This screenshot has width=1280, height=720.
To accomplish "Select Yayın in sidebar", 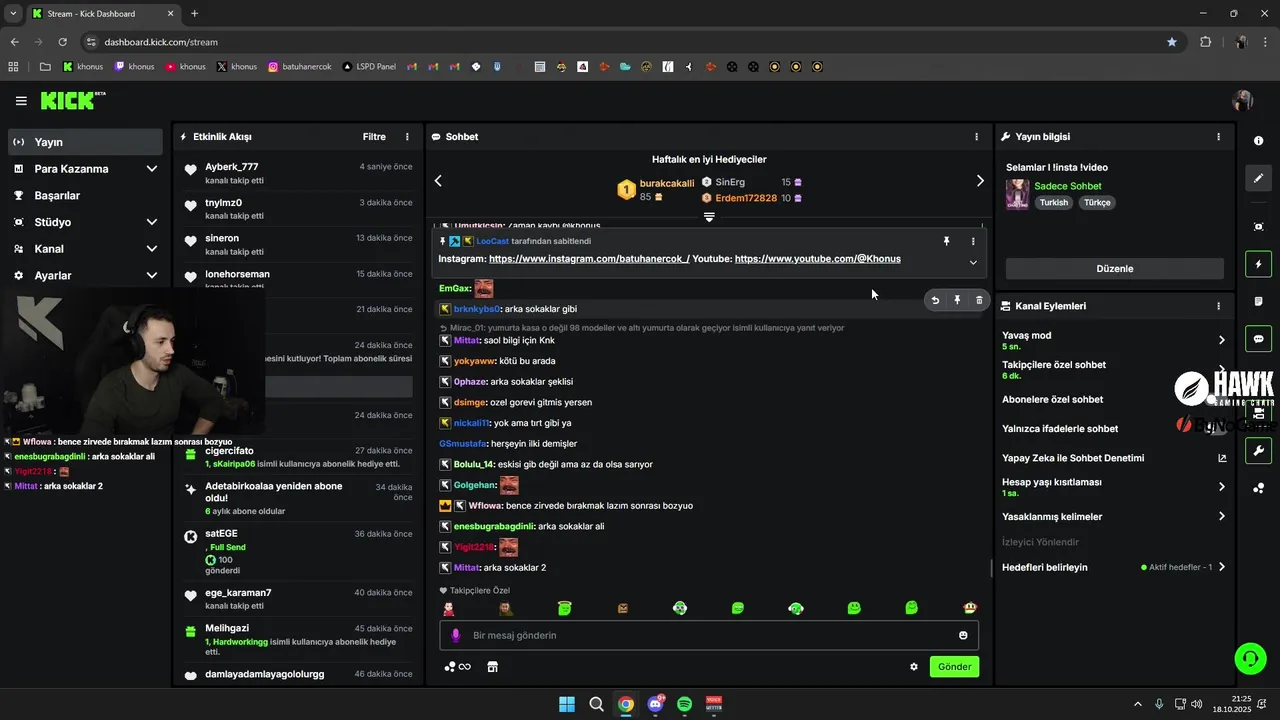I will (85, 142).
